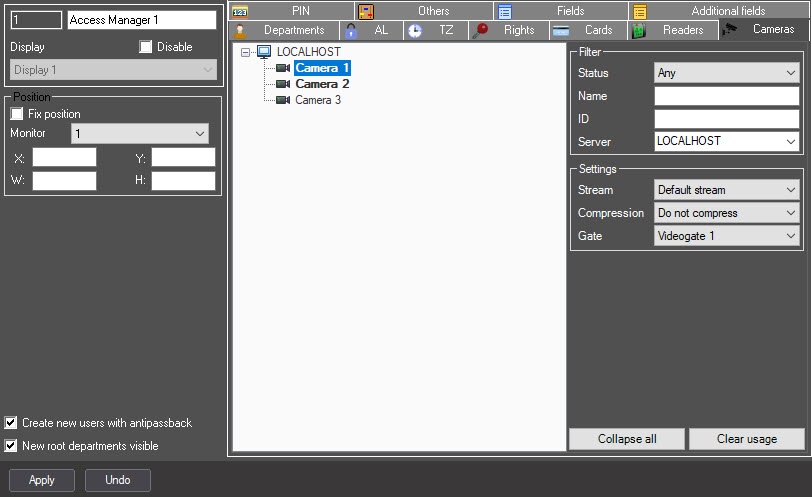Uncheck Create new users with antipassback
The image size is (812, 497).
pyautogui.click(x=10, y=422)
